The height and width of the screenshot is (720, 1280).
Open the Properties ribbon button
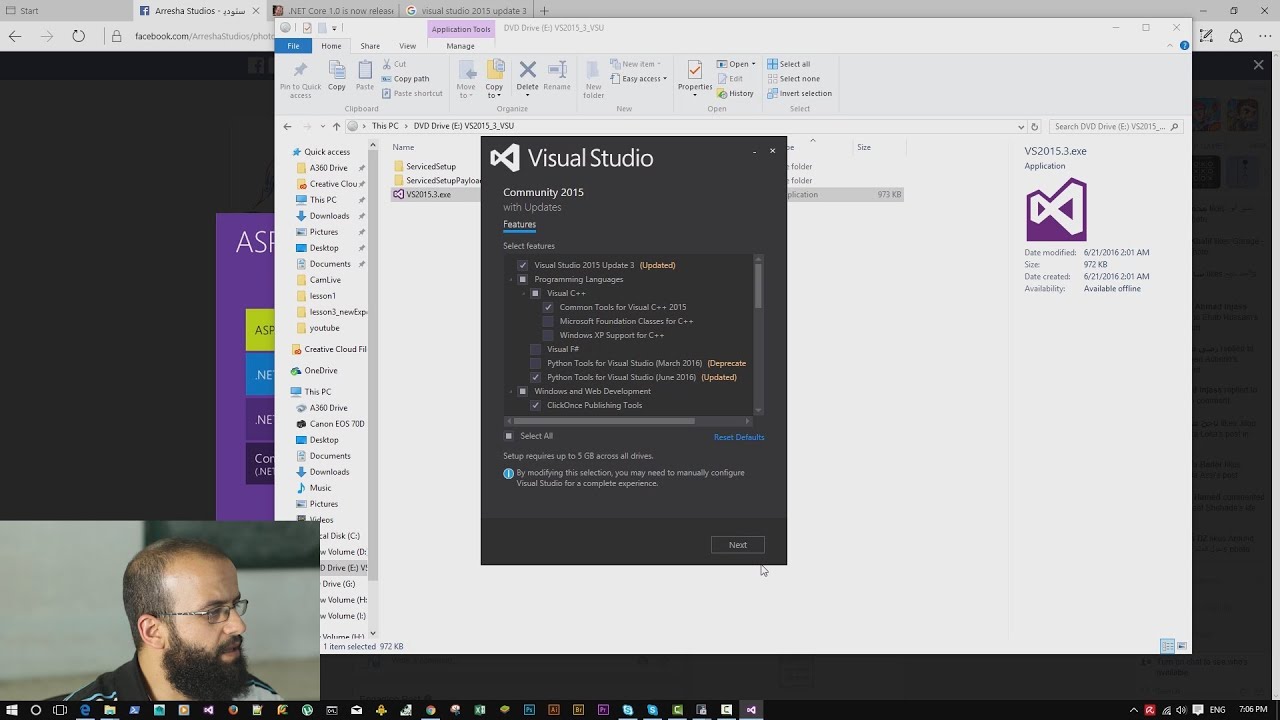pyautogui.click(x=695, y=77)
